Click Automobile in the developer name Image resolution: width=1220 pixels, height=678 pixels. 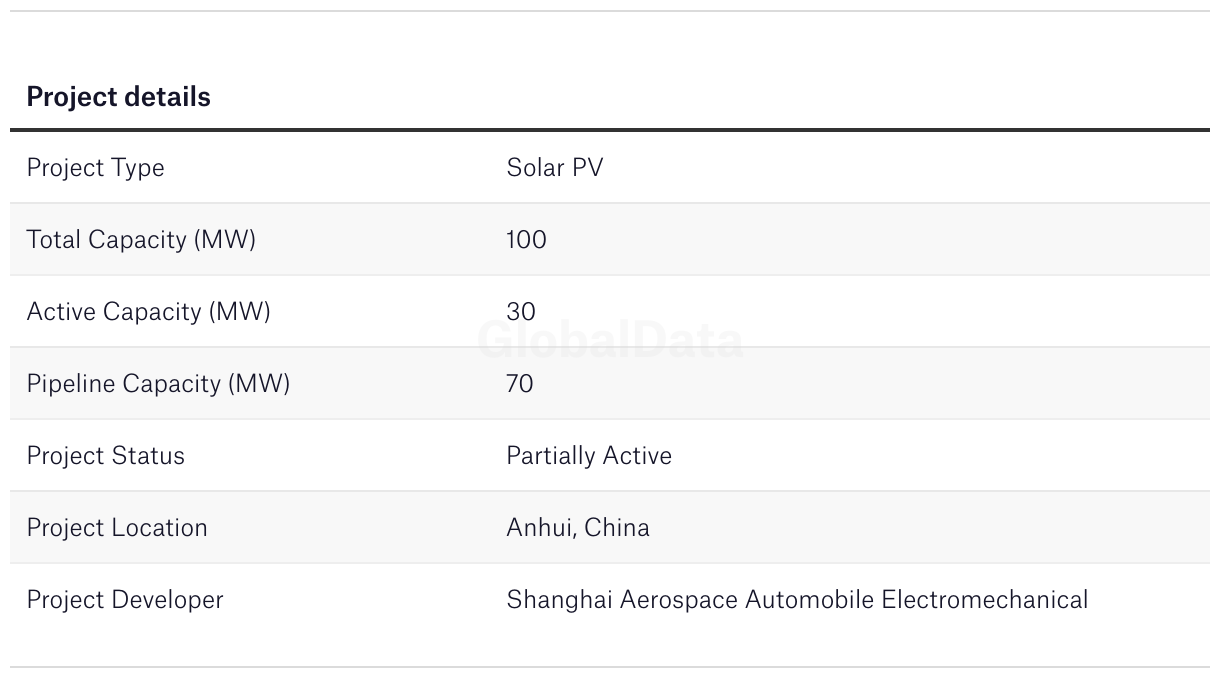click(x=809, y=600)
